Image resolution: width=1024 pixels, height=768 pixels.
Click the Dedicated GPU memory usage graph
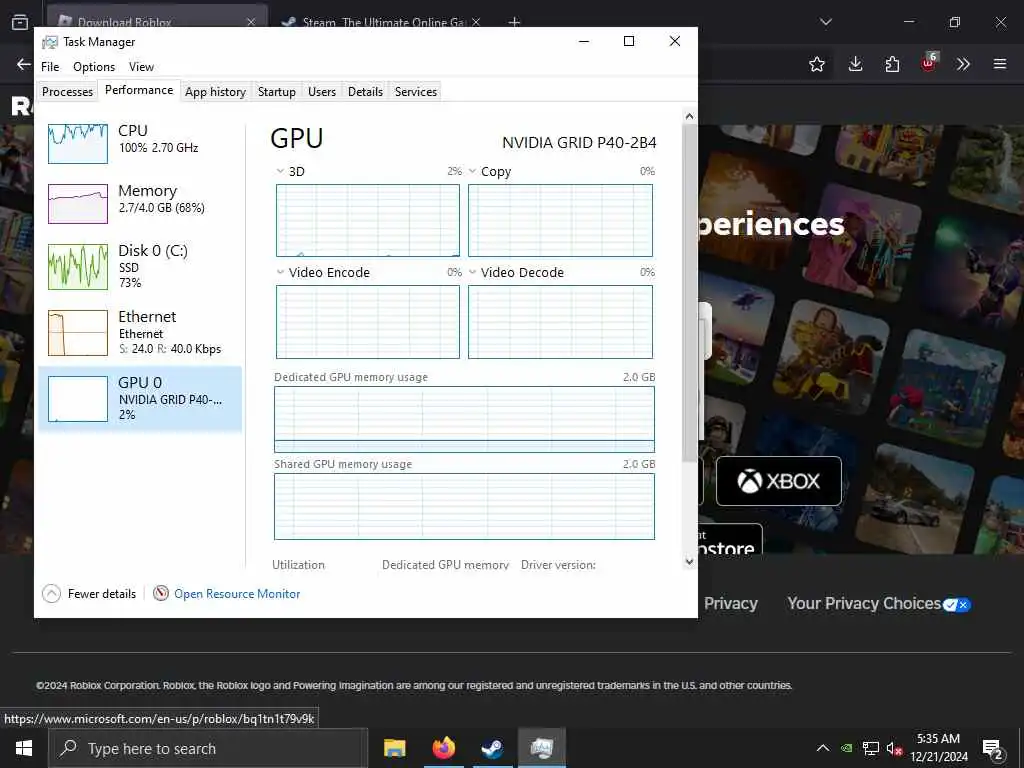pyautogui.click(x=464, y=419)
